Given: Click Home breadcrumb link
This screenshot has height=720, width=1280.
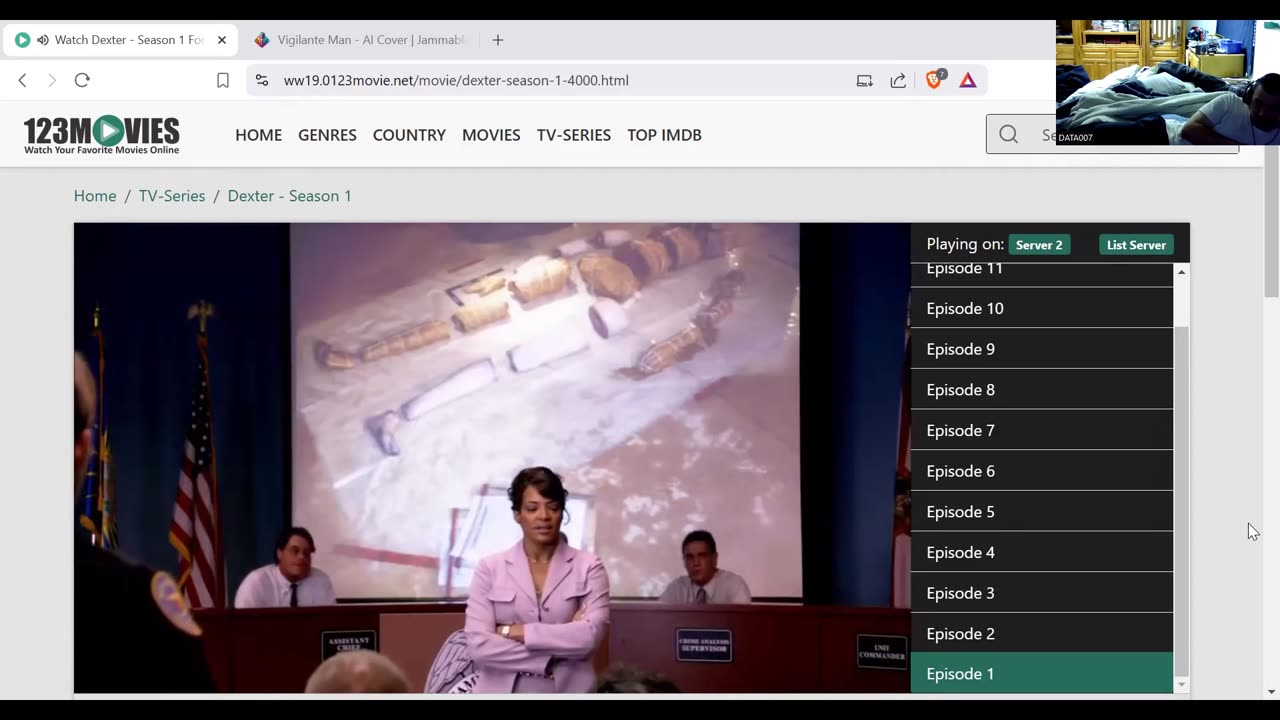Looking at the screenshot, I should point(95,196).
